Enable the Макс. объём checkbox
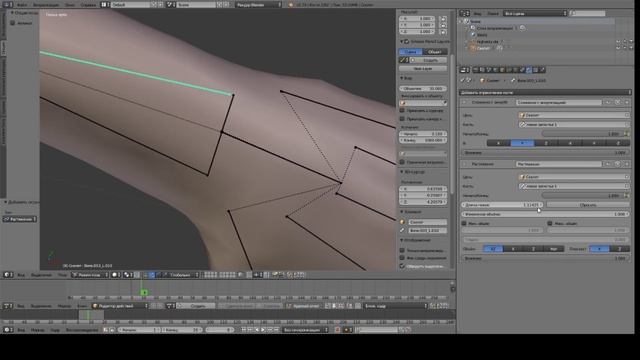Viewport: 640px width, 360px height. point(550,223)
